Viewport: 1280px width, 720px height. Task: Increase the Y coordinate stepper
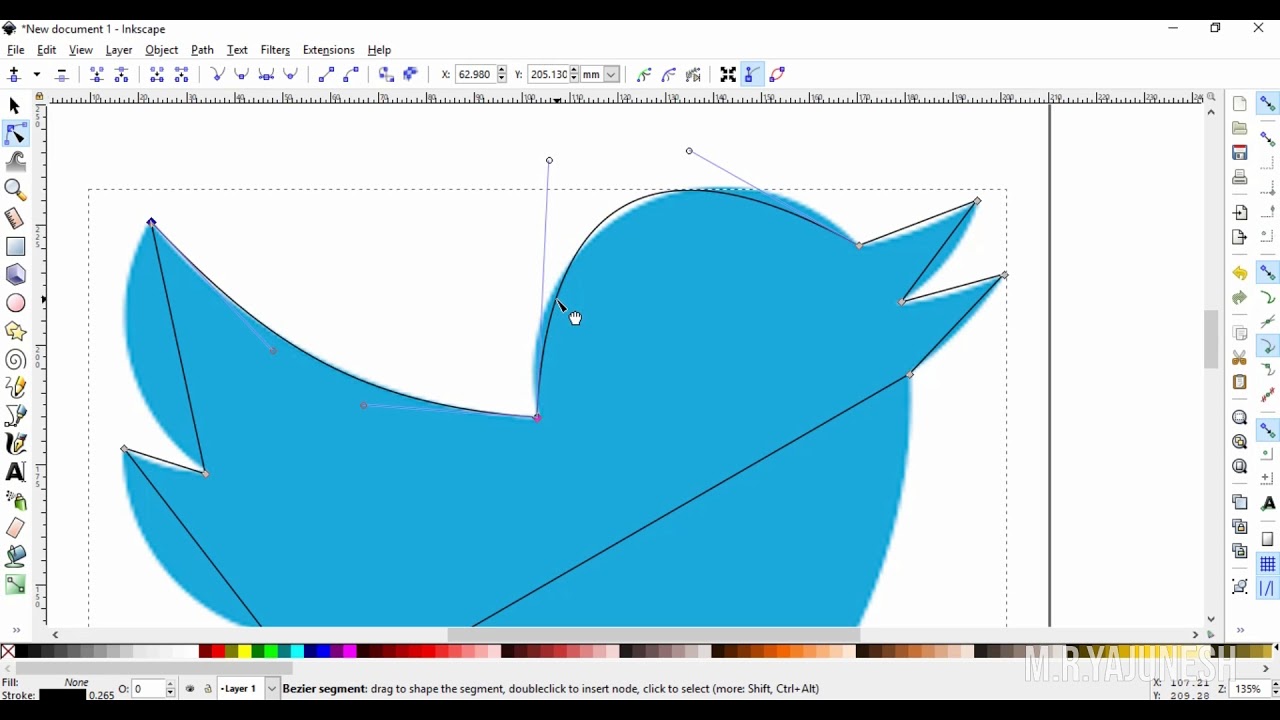point(574,71)
